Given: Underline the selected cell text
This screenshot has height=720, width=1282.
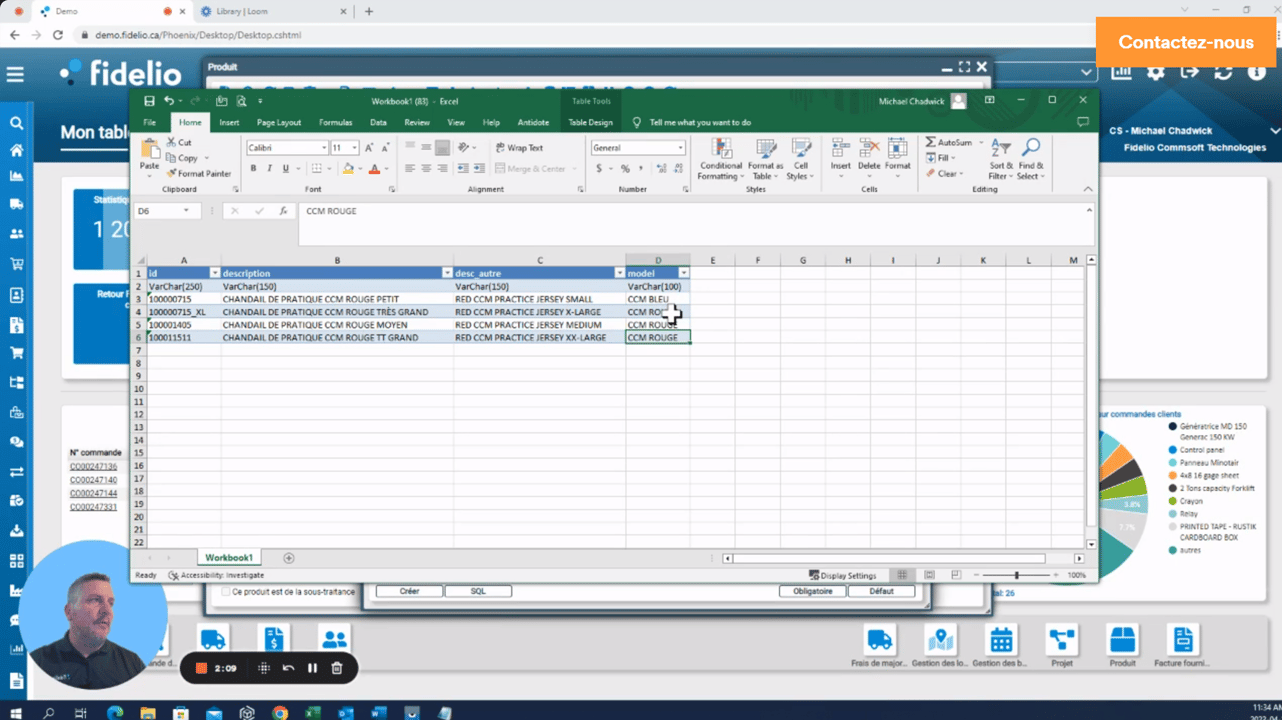Looking at the screenshot, I should [285, 168].
